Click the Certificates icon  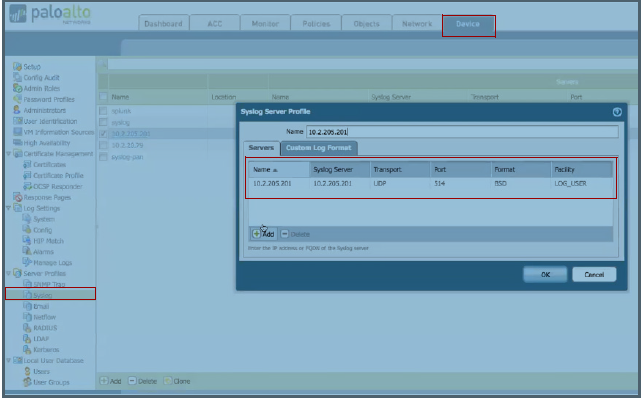coord(27,165)
